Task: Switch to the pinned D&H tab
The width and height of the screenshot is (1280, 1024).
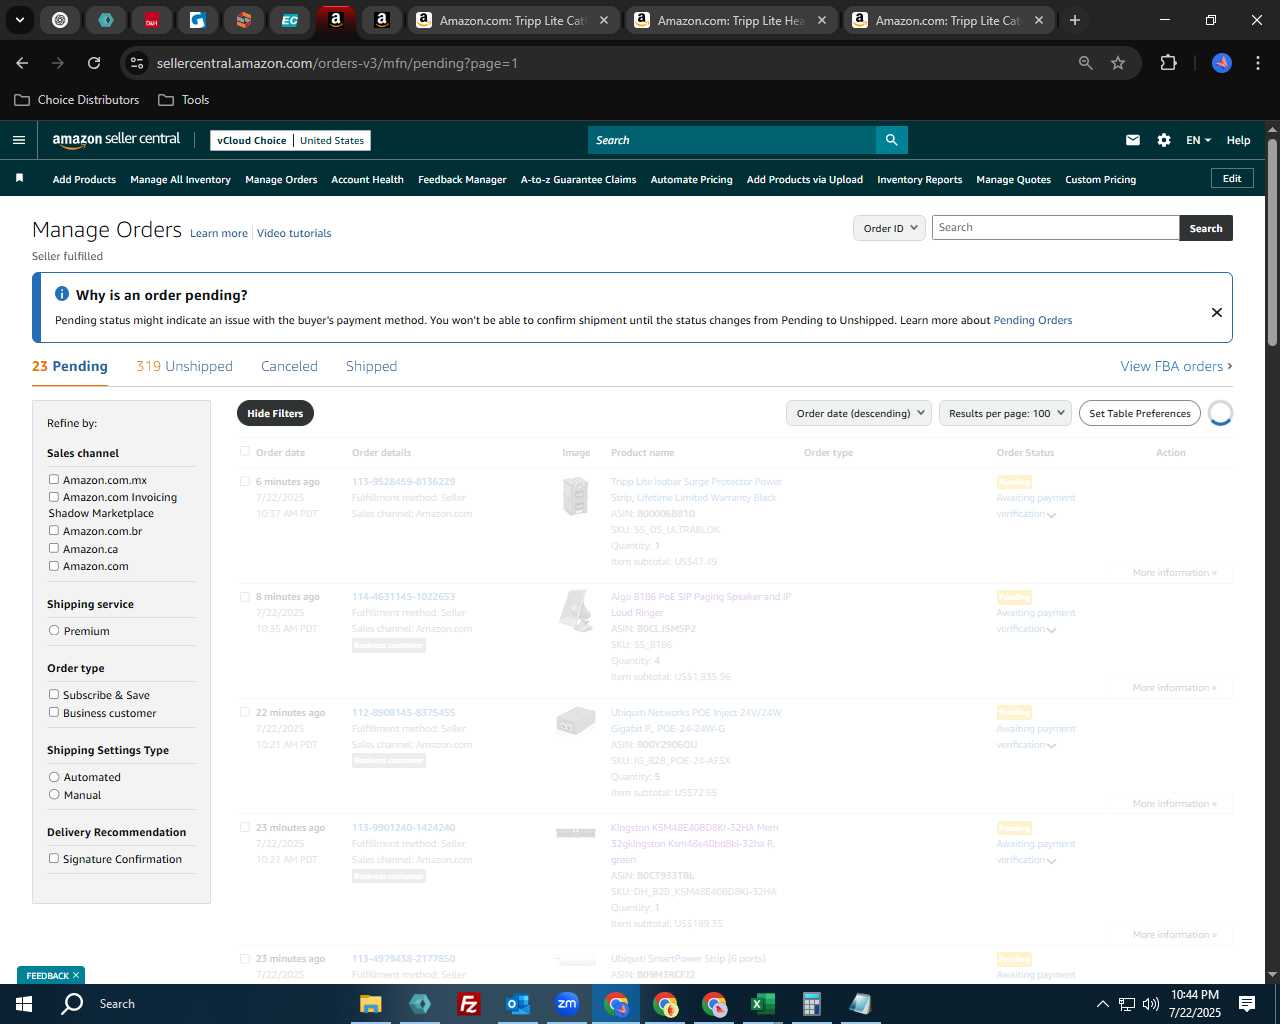Action: coord(152,20)
